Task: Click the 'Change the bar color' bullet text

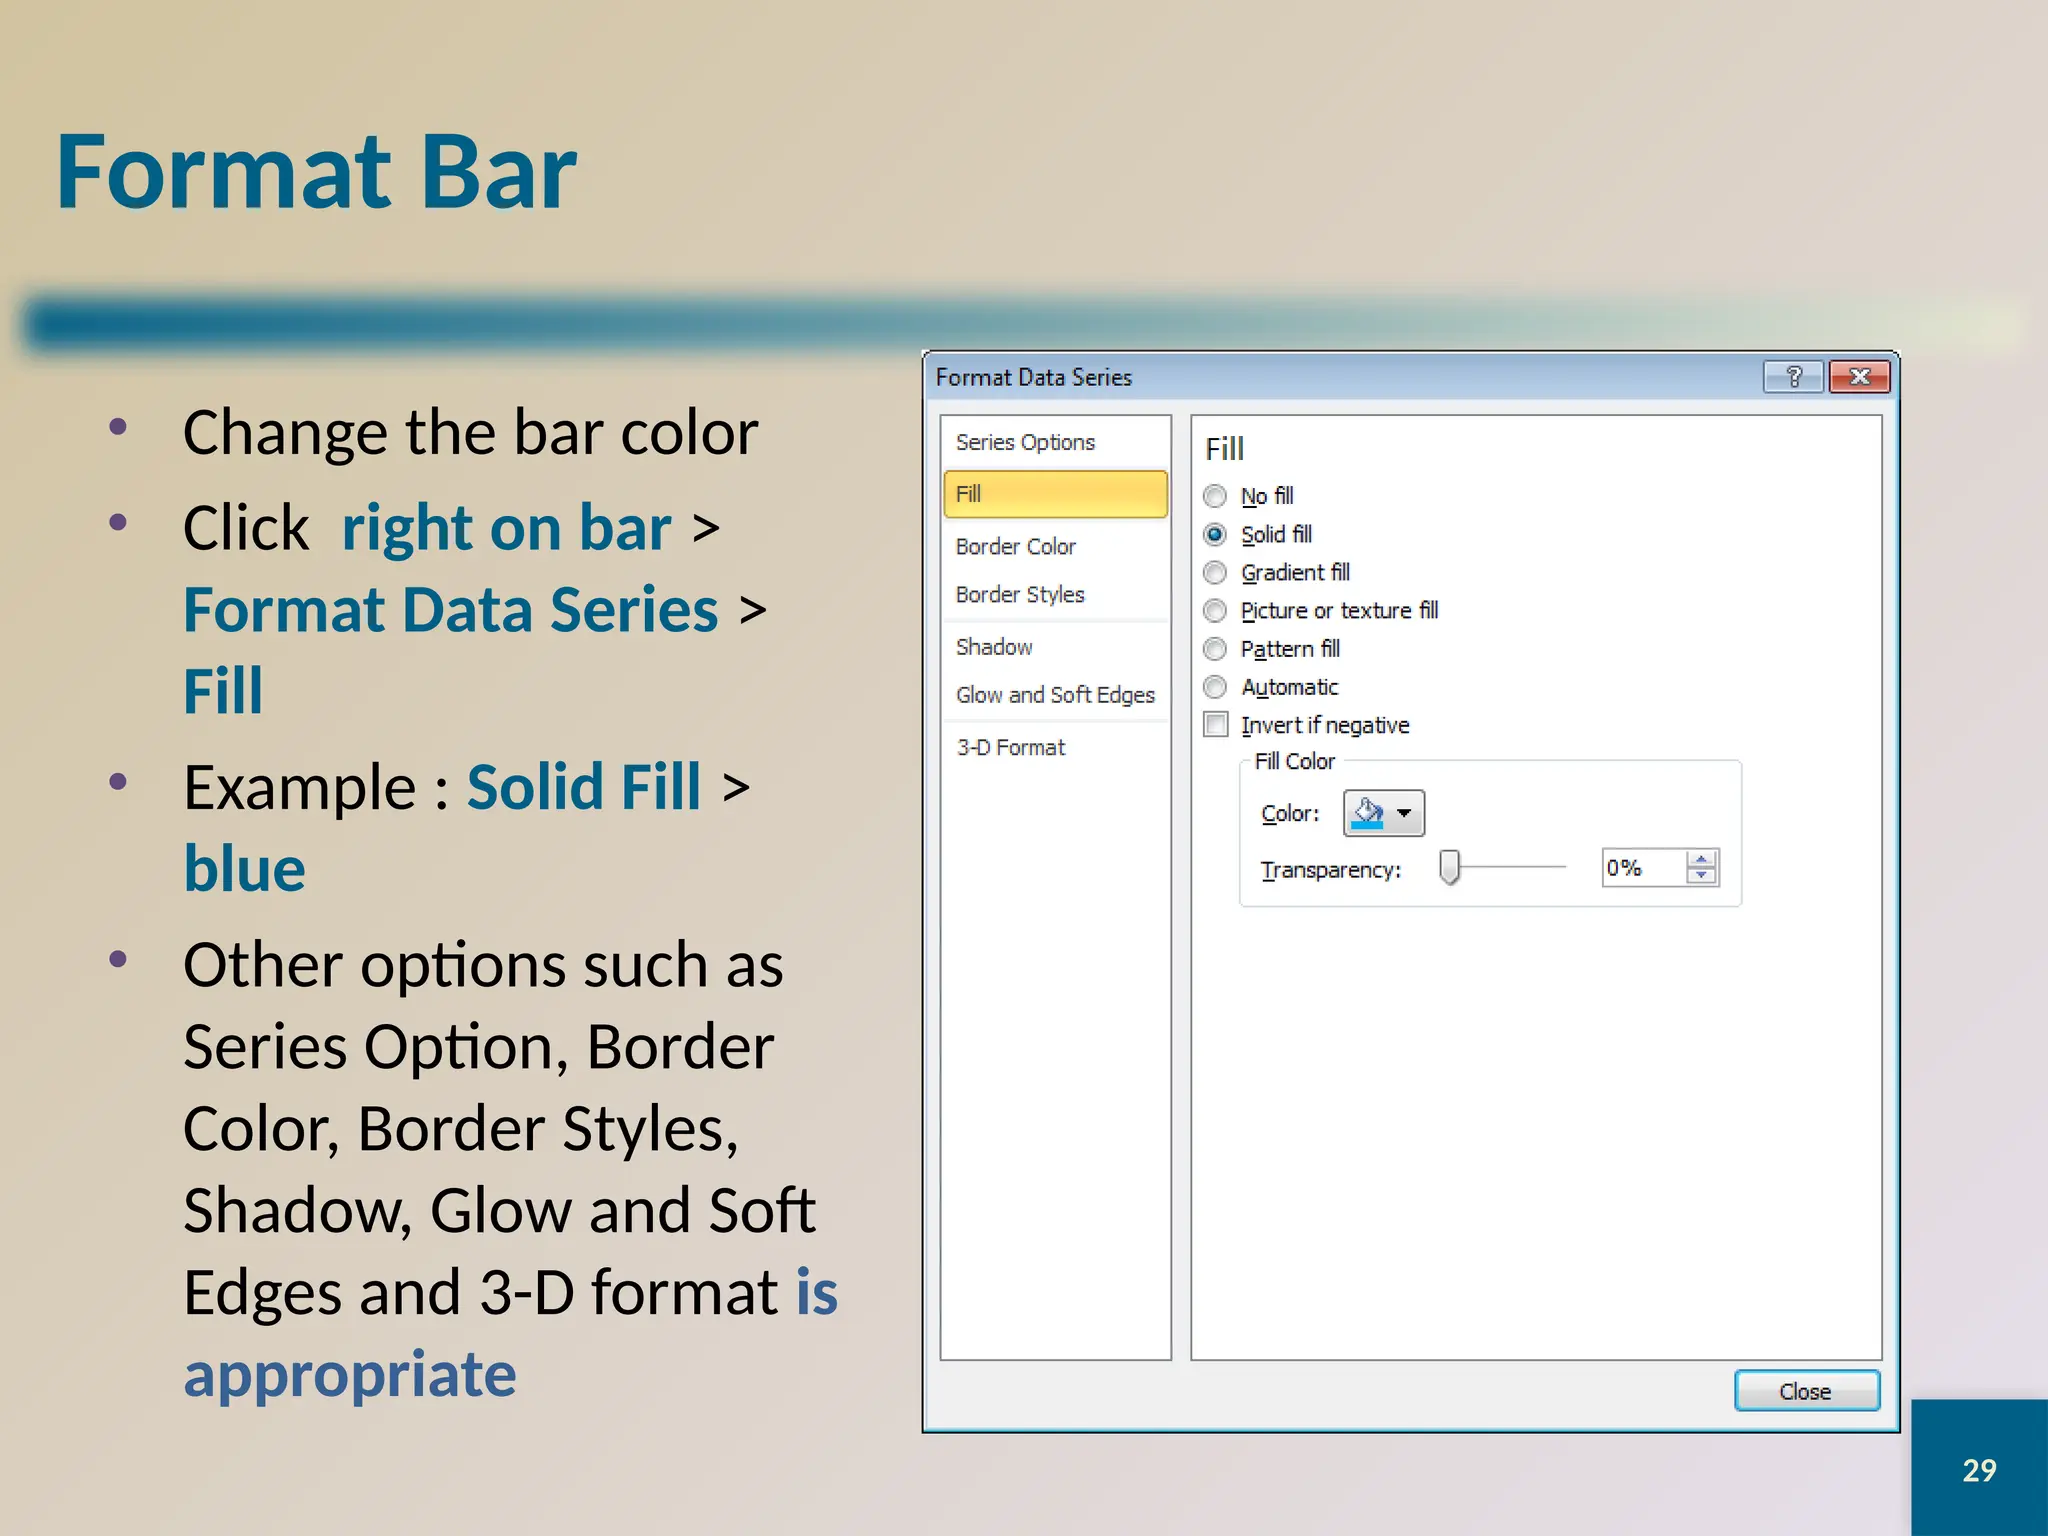Action: (x=470, y=433)
